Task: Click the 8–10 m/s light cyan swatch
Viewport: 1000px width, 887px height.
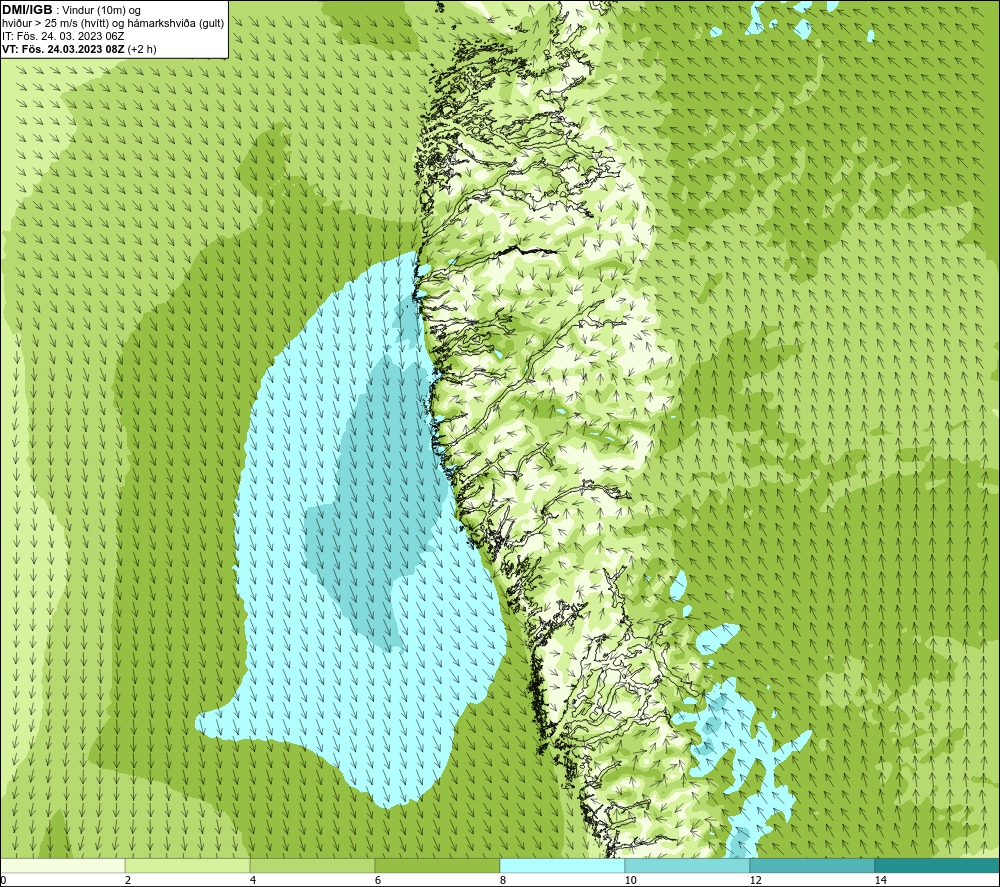Action: [562, 865]
